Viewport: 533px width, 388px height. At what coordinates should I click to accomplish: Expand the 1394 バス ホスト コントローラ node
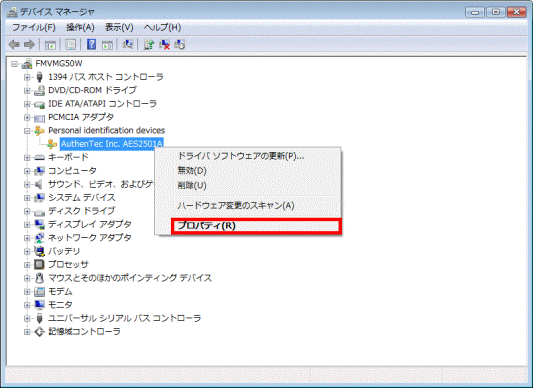pyautogui.click(x=27, y=77)
